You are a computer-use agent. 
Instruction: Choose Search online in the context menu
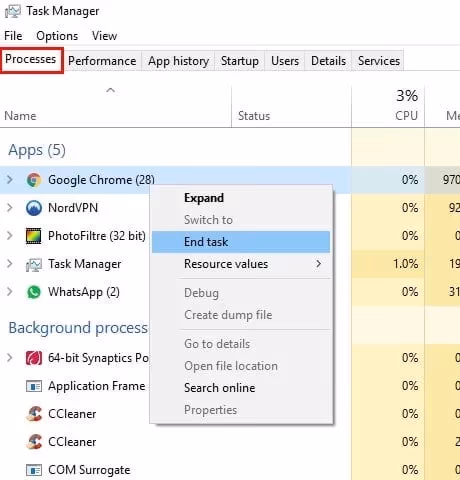(241, 388)
